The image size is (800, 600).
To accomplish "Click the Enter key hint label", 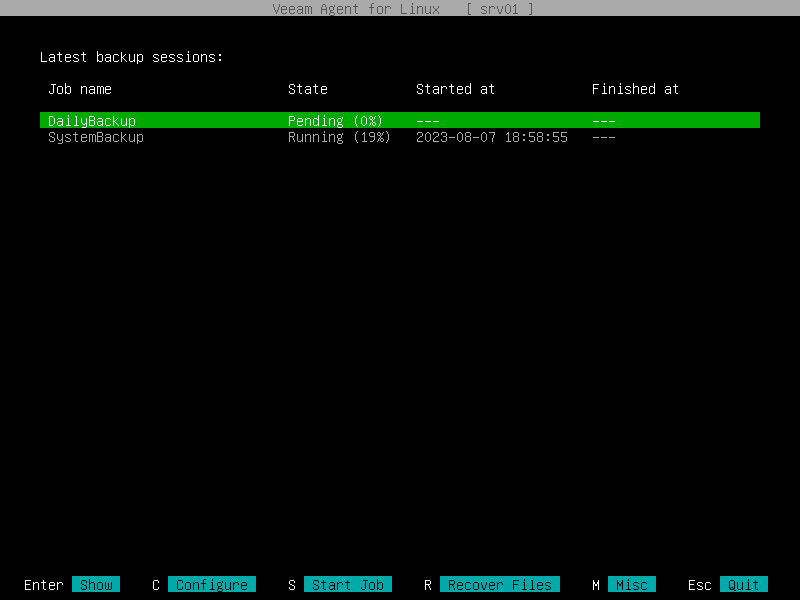I will (x=43, y=584).
